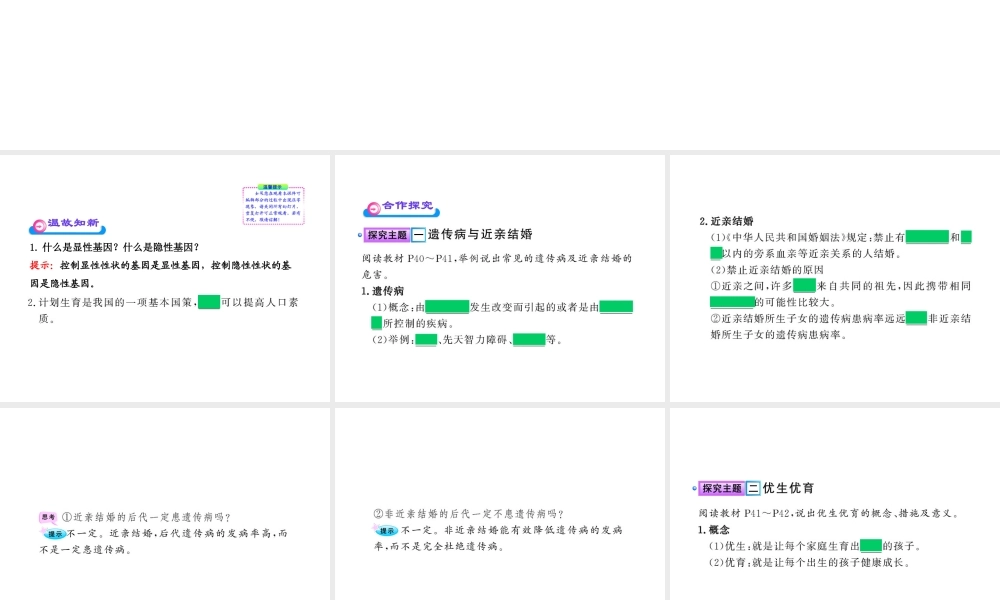Click text 阅读教材 P41~P42
Screen dimensions: 1000x600
744,513
